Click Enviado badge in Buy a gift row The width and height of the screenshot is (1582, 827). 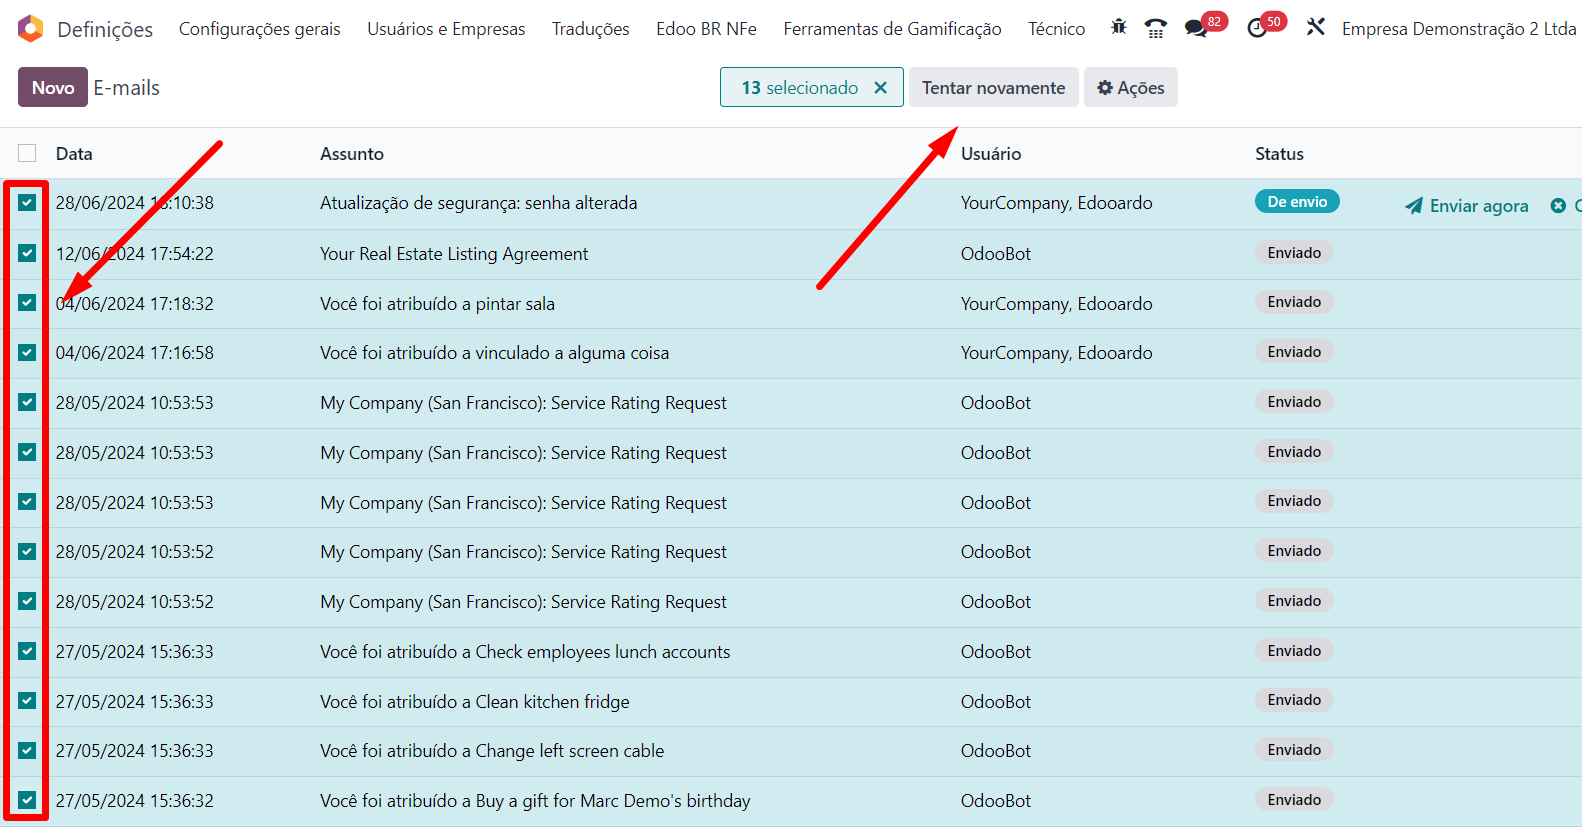1294,800
